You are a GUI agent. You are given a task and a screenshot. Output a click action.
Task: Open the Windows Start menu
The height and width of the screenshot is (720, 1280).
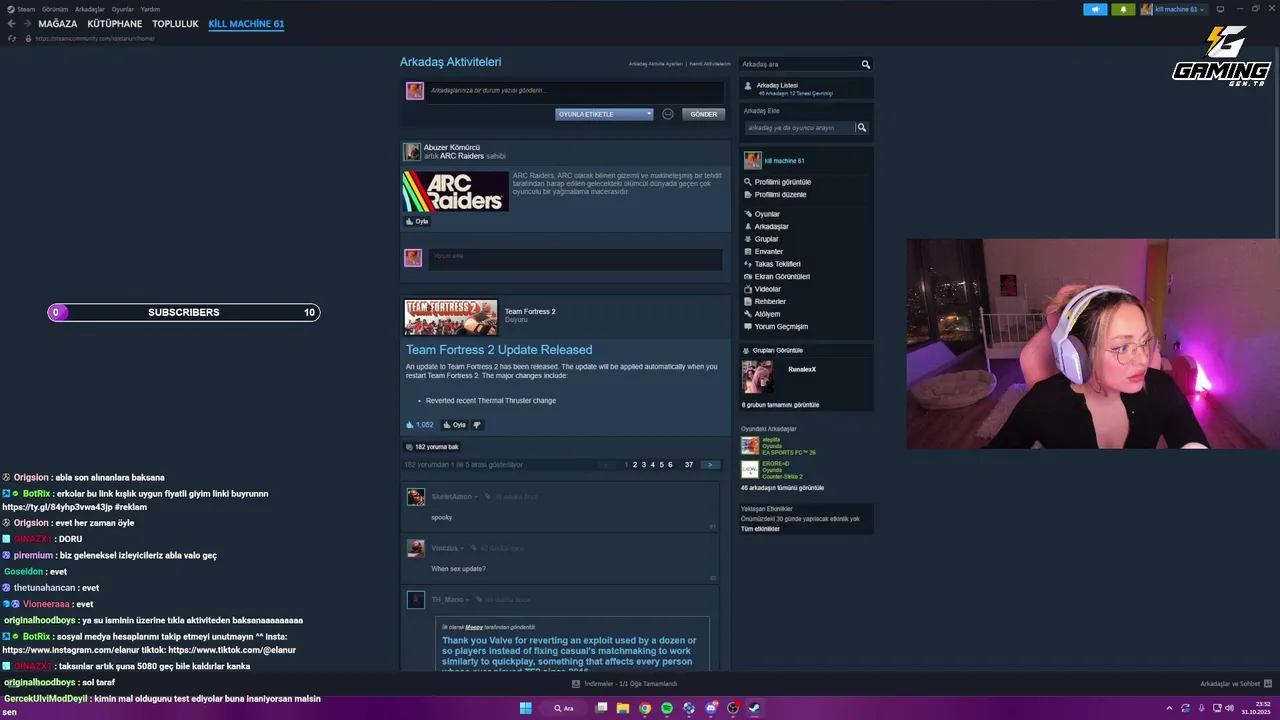click(x=525, y=708)
